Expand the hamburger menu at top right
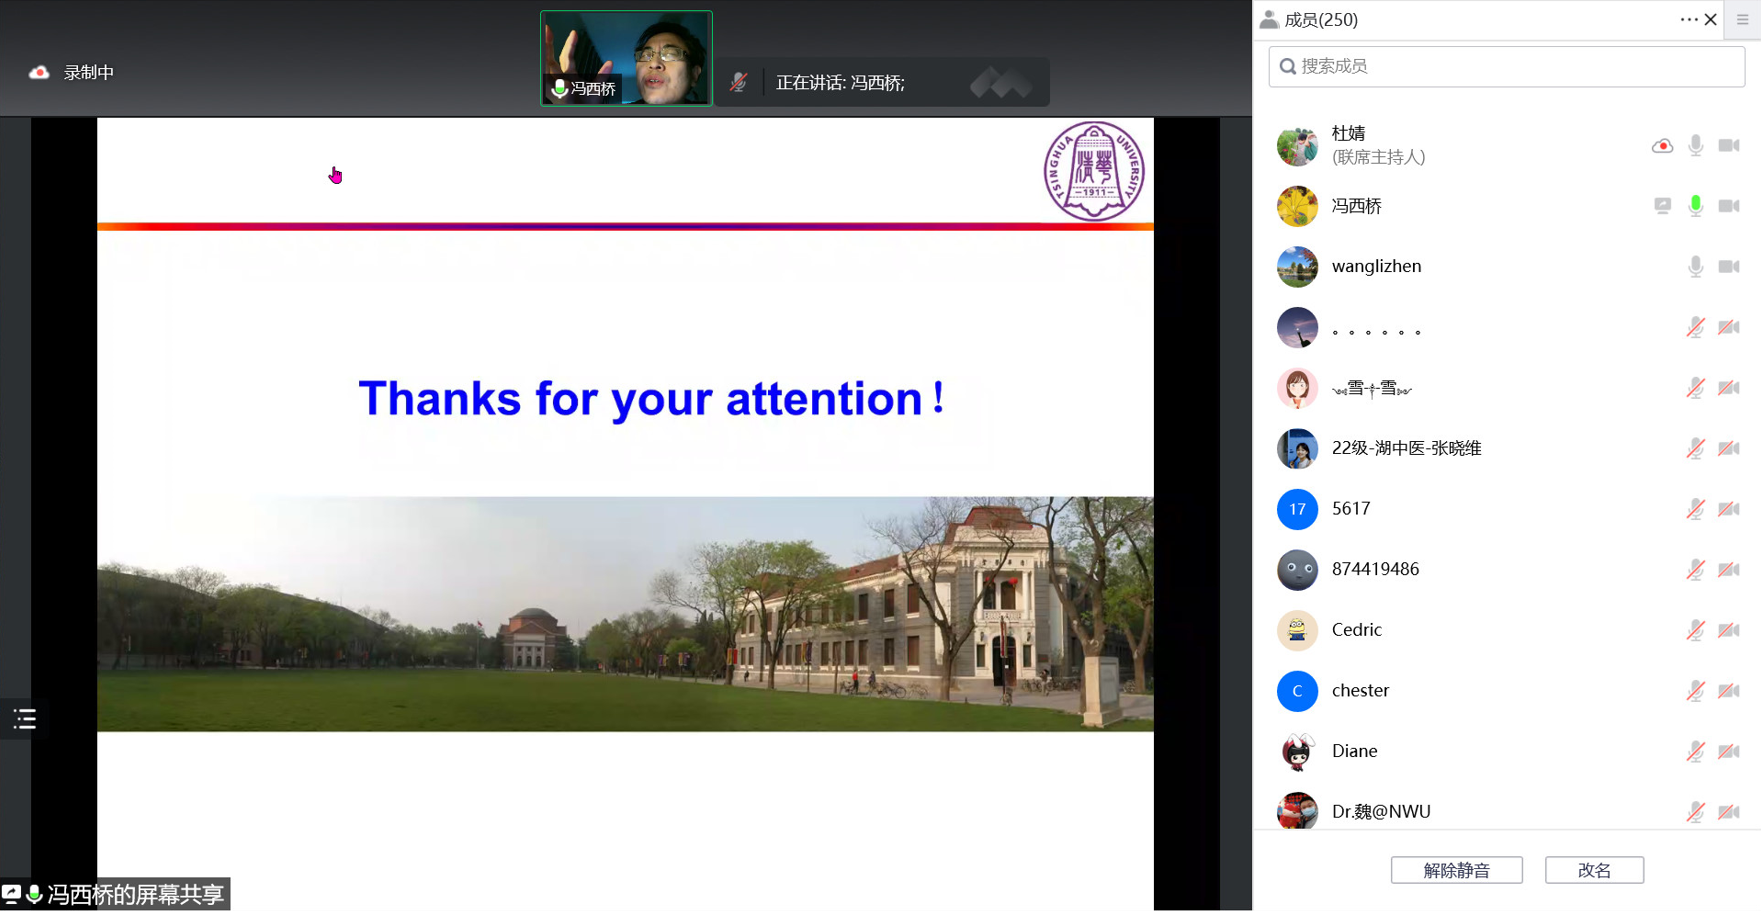 coord(1742,19)
